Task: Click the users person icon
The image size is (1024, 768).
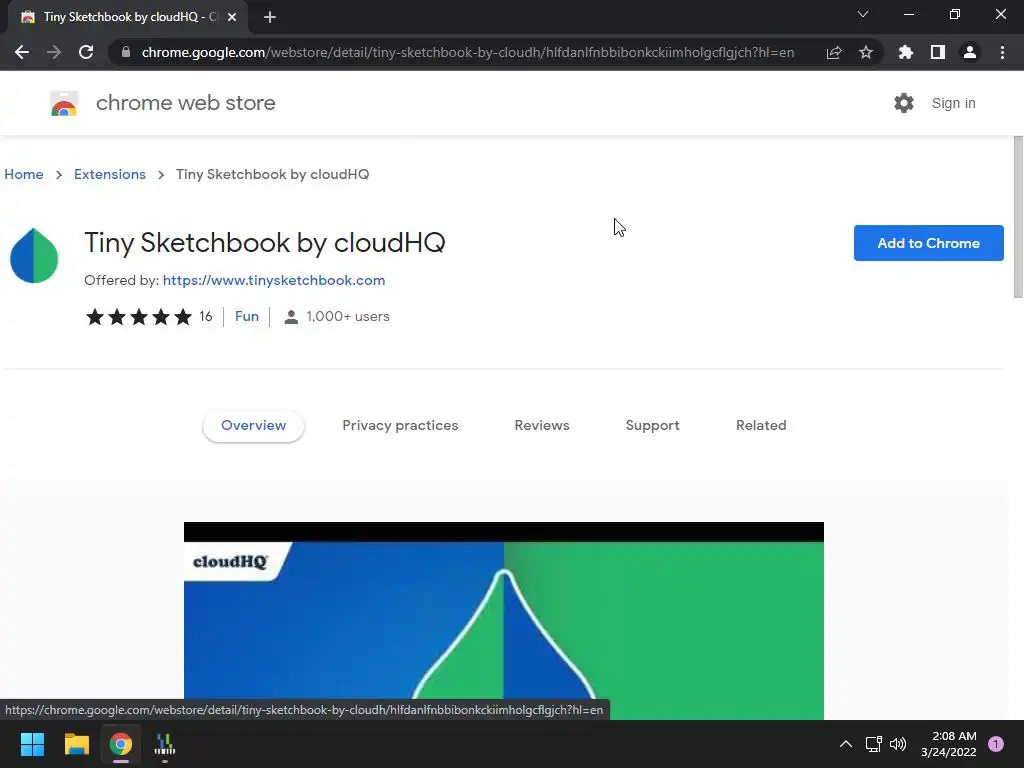Action: 291,317
